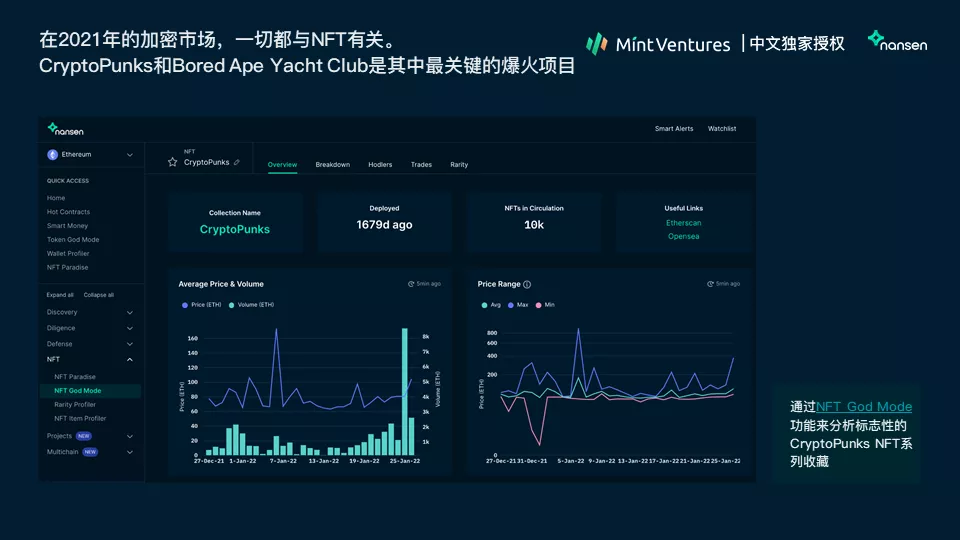
Task: Open the Opensea link
Action: point(683,236)
